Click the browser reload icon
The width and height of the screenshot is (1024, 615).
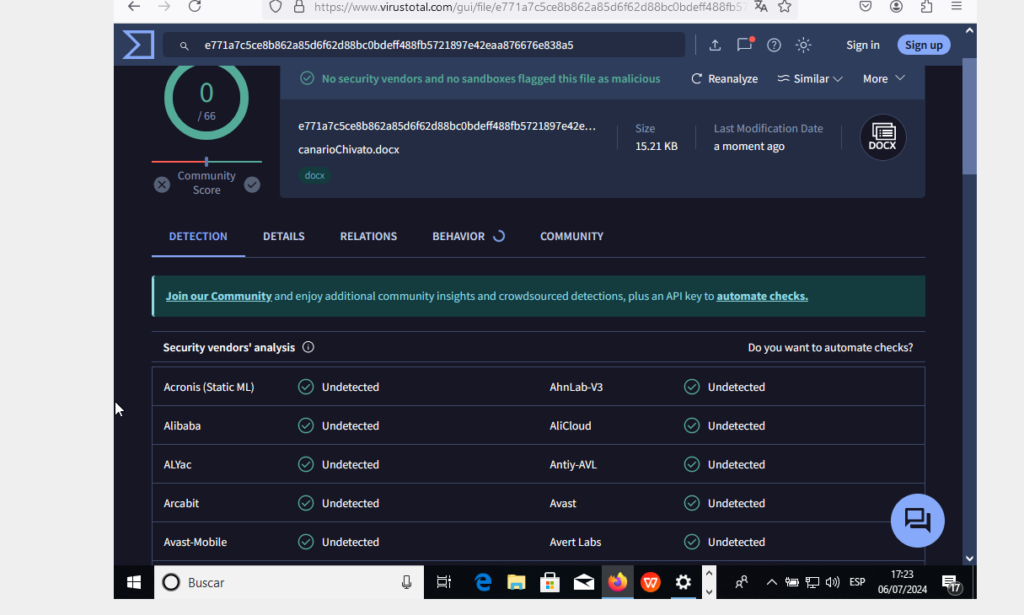(x=195, y=7)
